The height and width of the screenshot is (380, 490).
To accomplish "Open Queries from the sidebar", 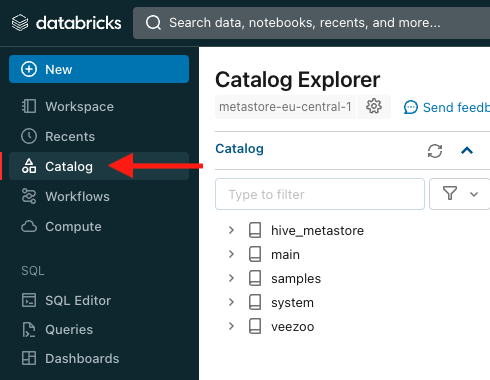I will [99, 330].
